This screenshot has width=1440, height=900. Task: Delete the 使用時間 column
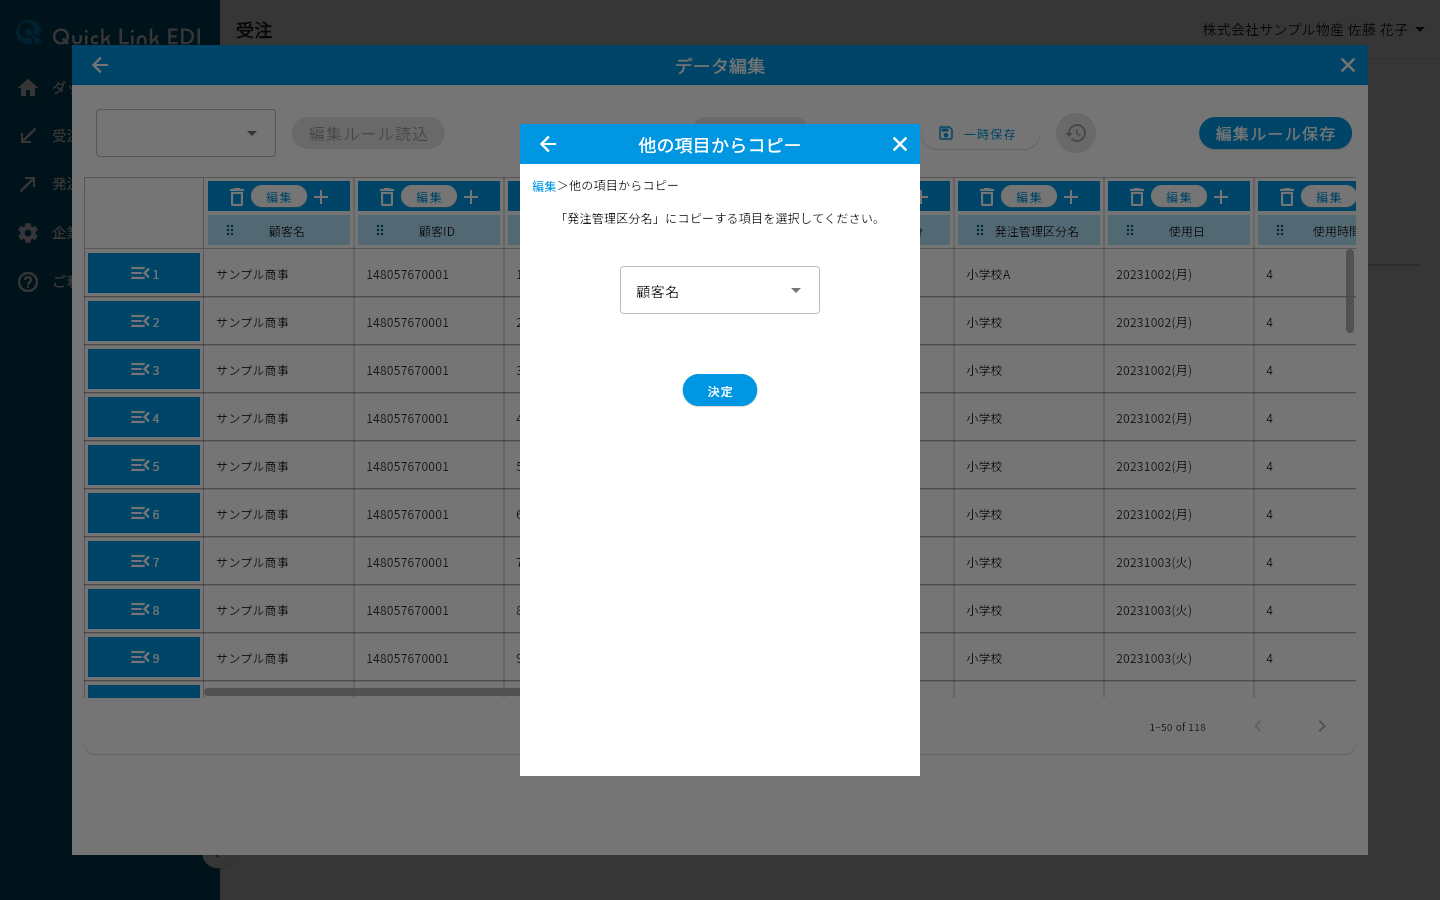click(1287, 197)
